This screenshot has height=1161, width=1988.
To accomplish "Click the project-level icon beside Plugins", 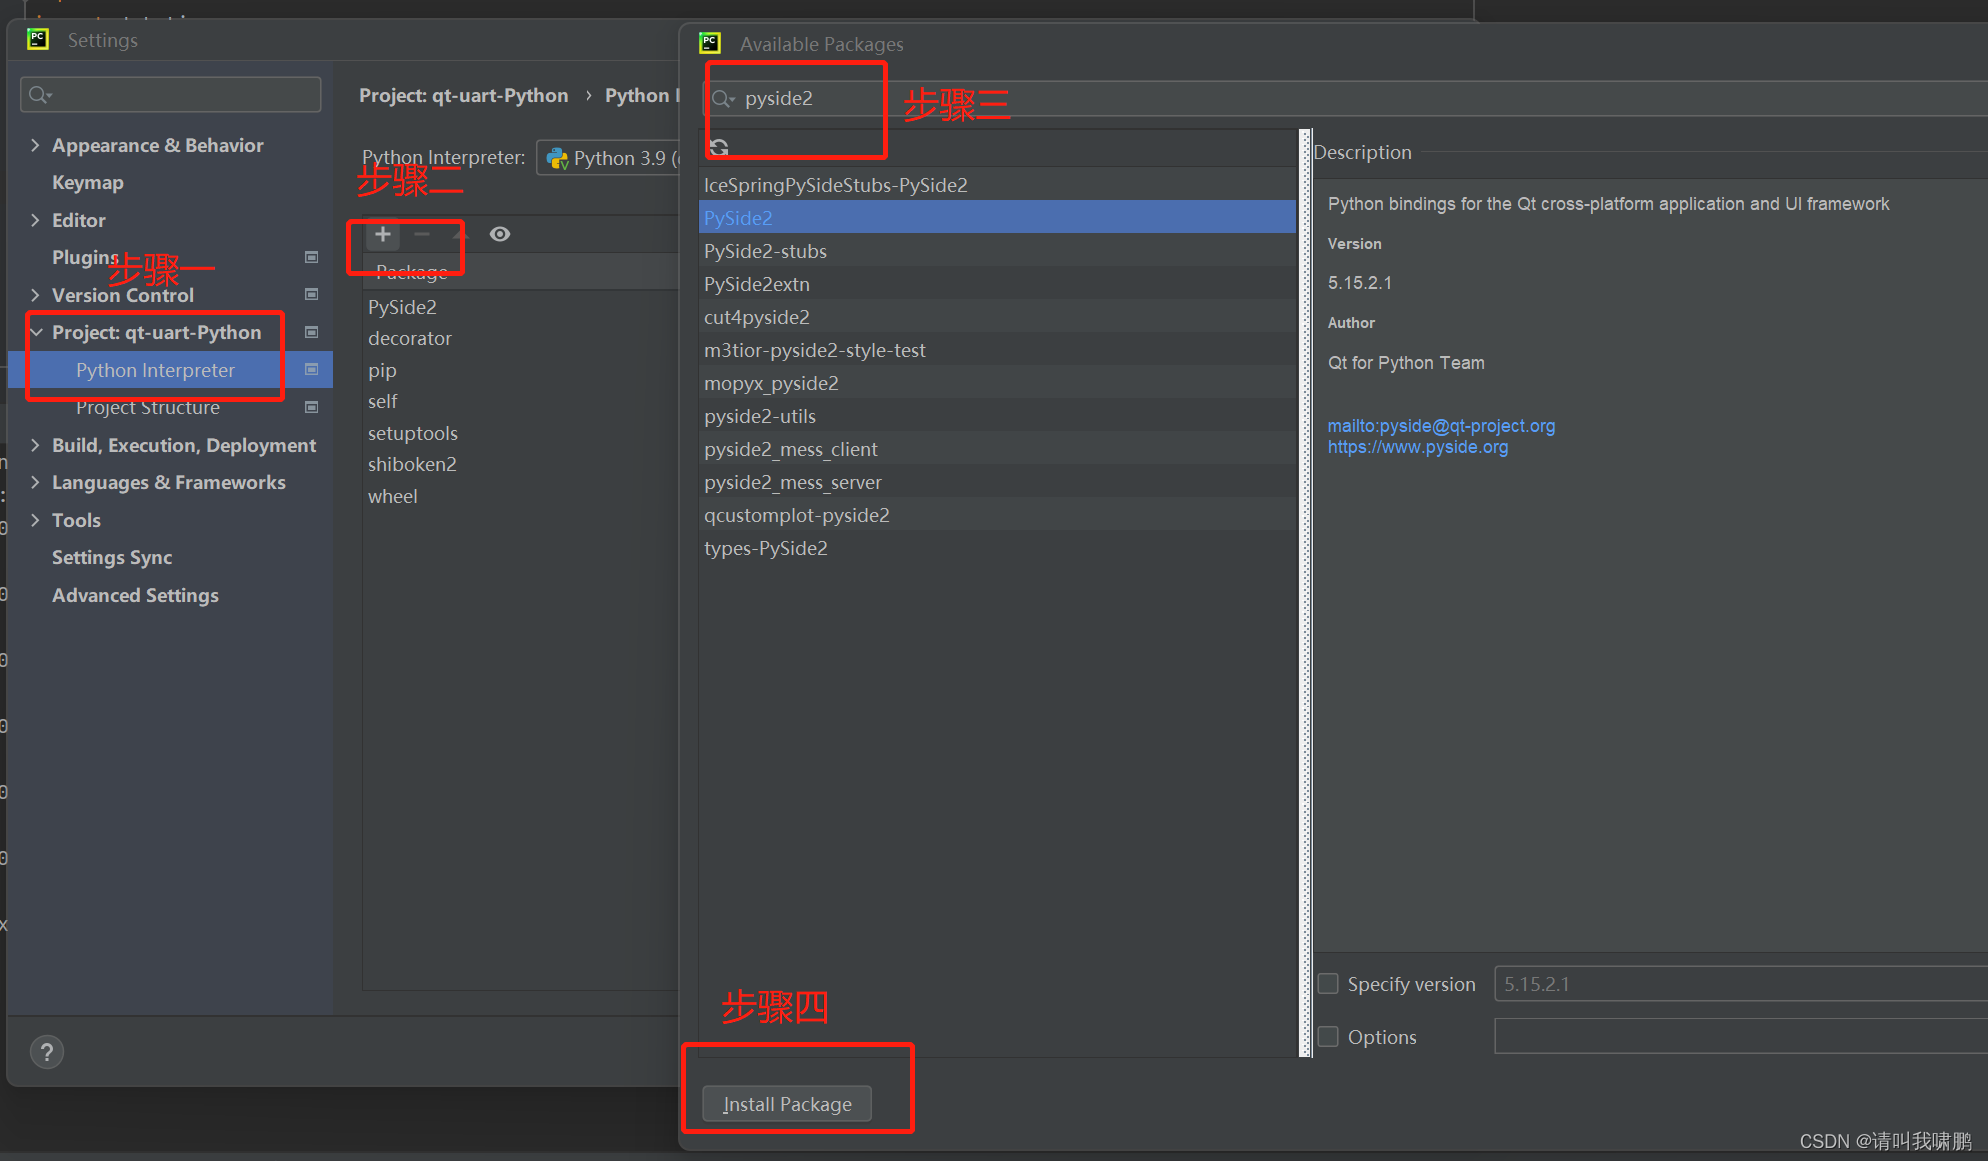I will (312, 257).
